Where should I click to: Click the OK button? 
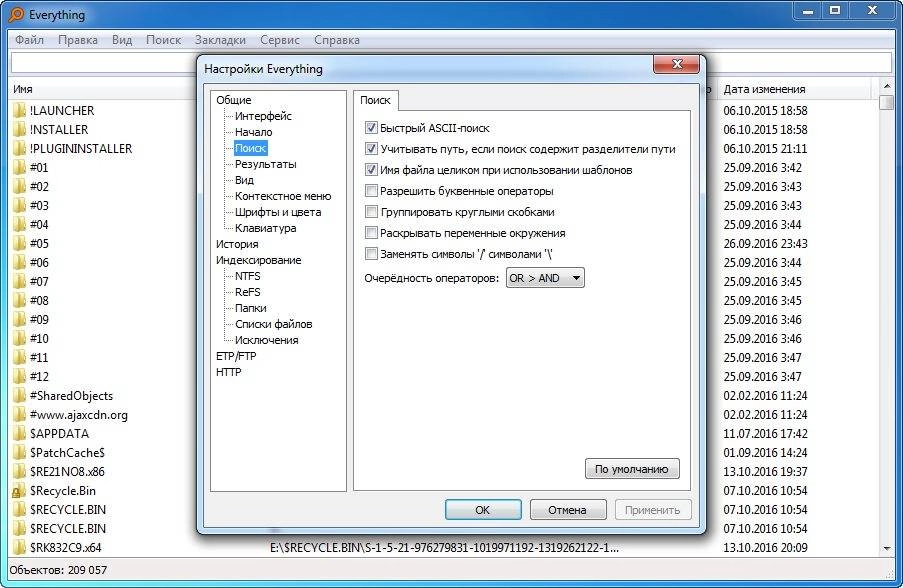(483, 510)
